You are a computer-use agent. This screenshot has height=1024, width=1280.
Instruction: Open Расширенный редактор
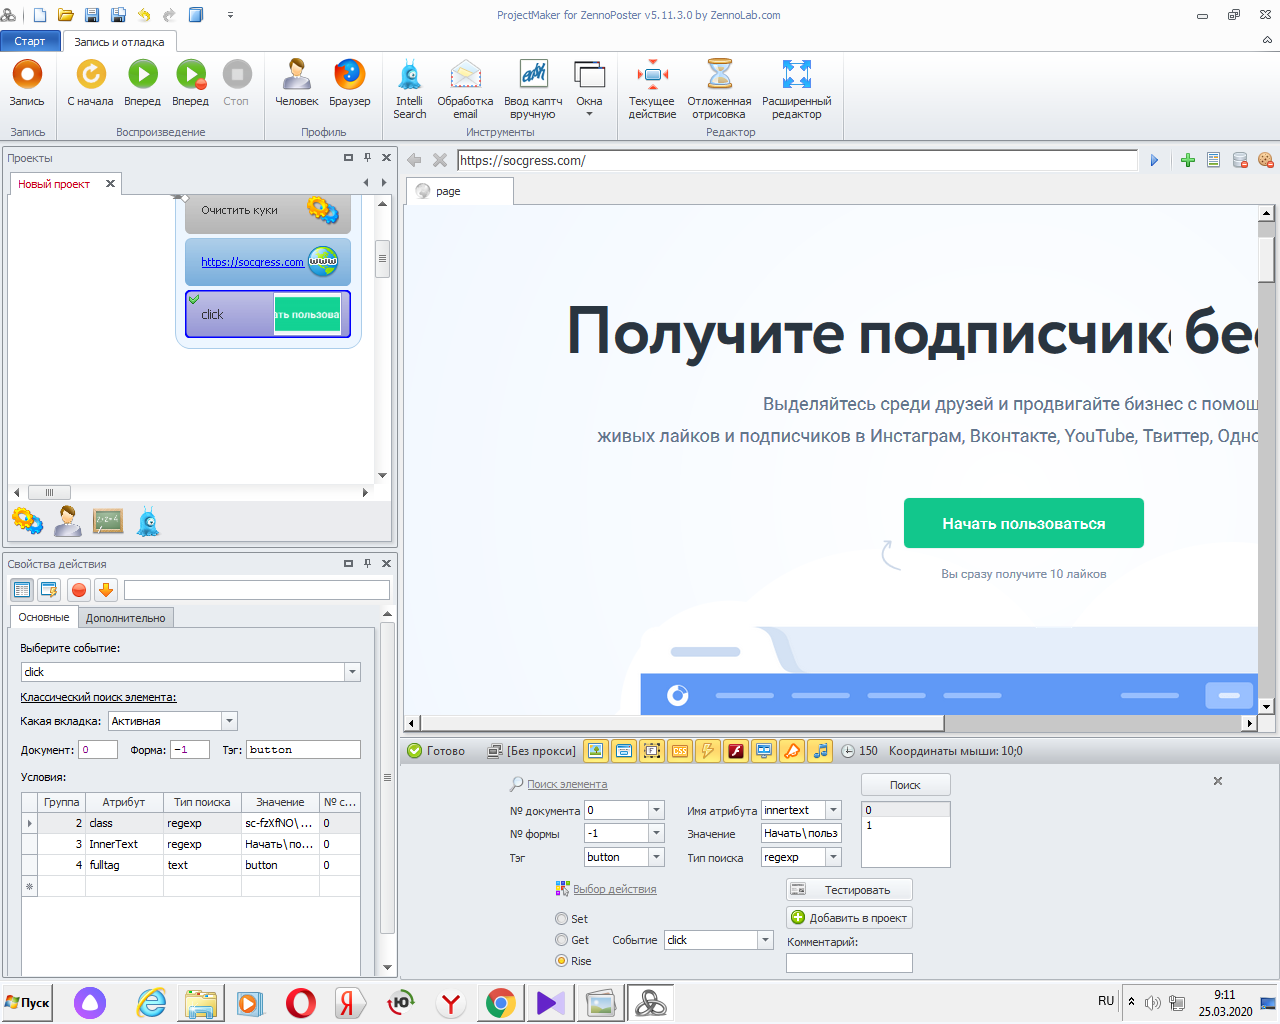coord(796,89)
